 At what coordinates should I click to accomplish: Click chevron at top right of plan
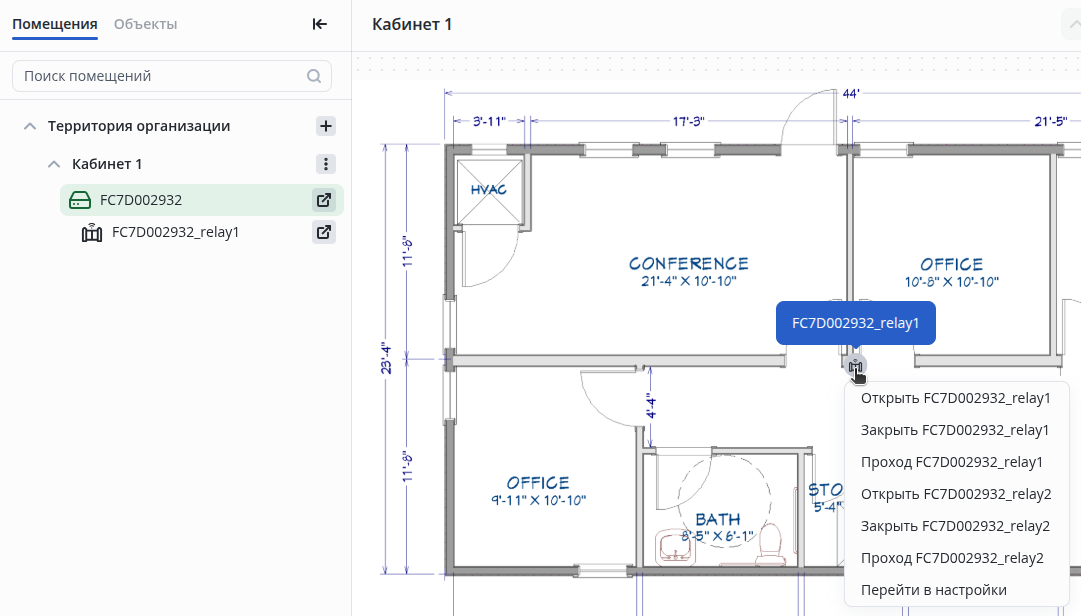tap(1070, 24)
